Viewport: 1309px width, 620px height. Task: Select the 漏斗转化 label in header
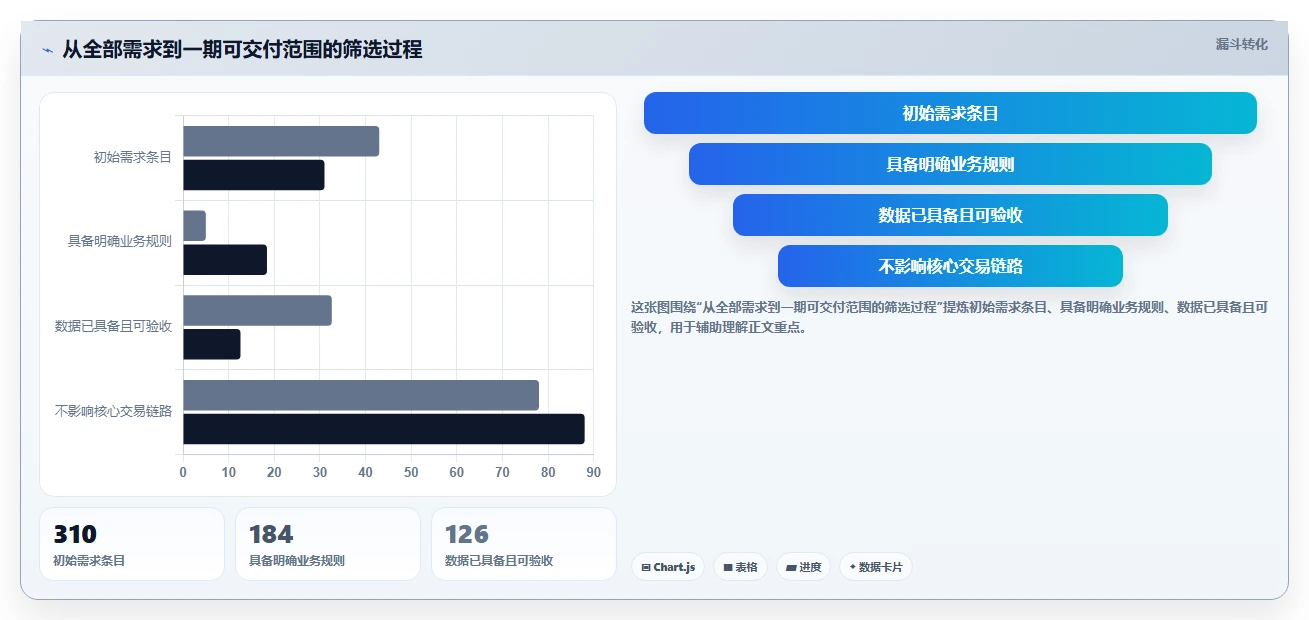[1241, 44]
